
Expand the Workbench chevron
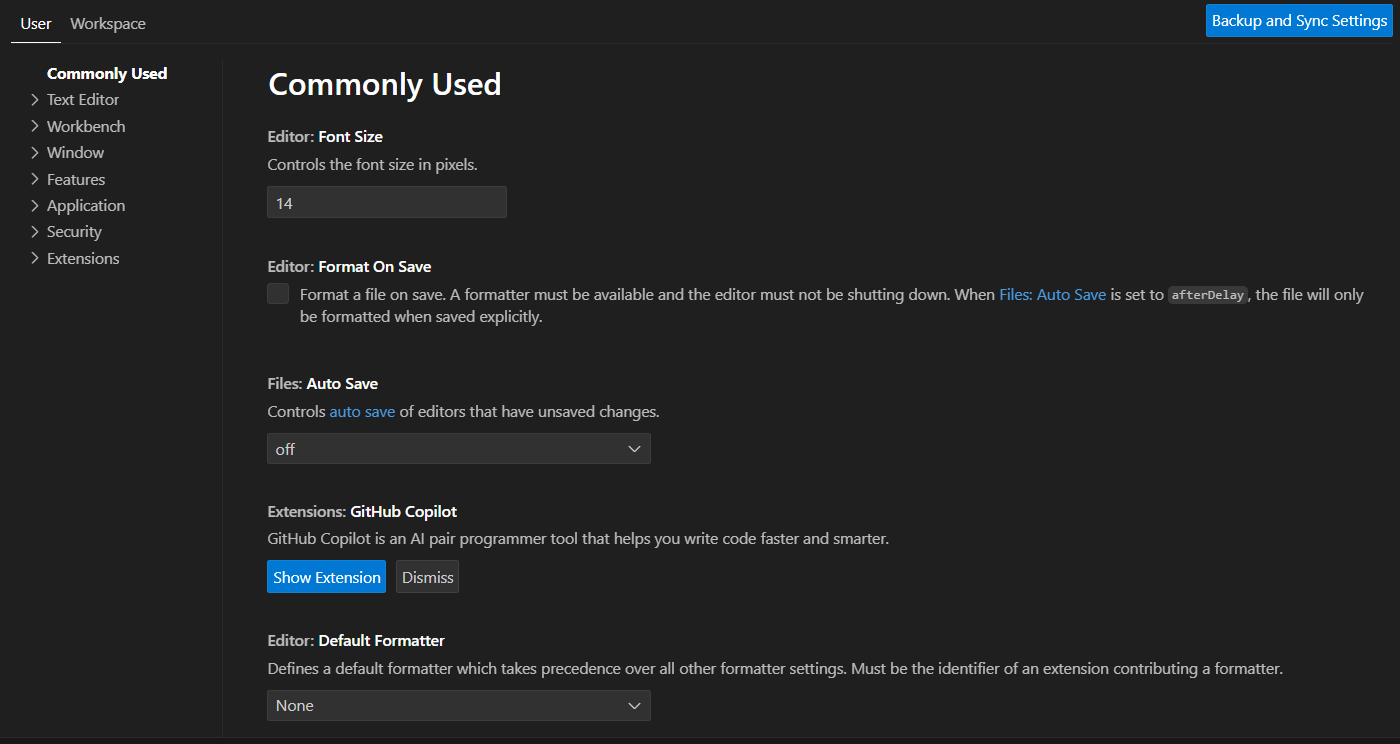(35, 126)
